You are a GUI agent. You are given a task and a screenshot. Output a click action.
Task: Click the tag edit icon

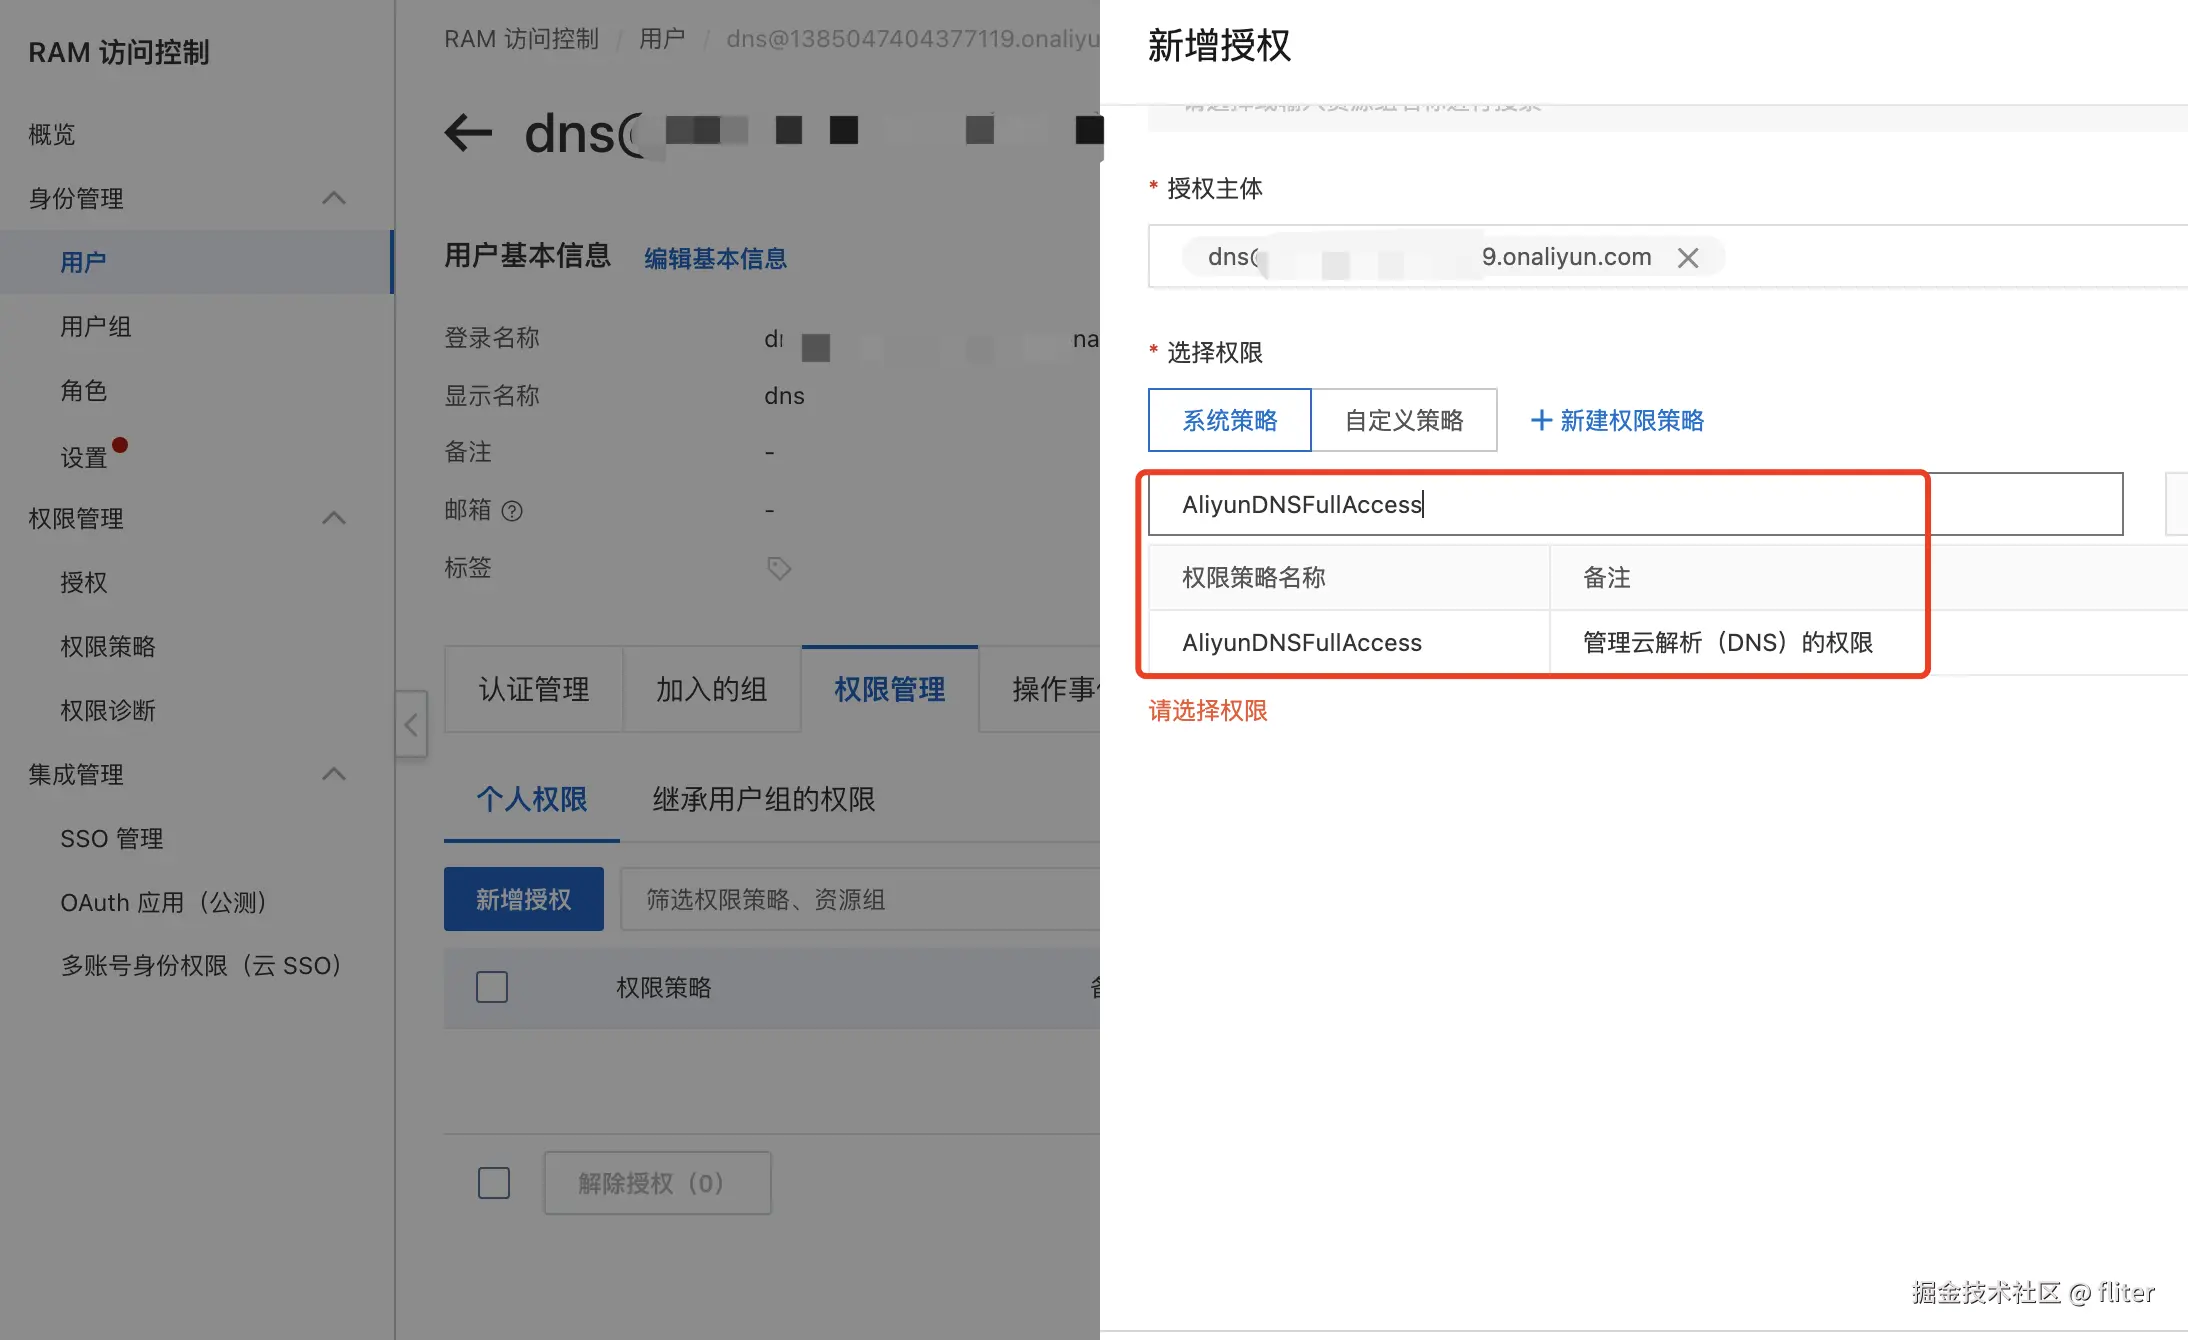779,569
